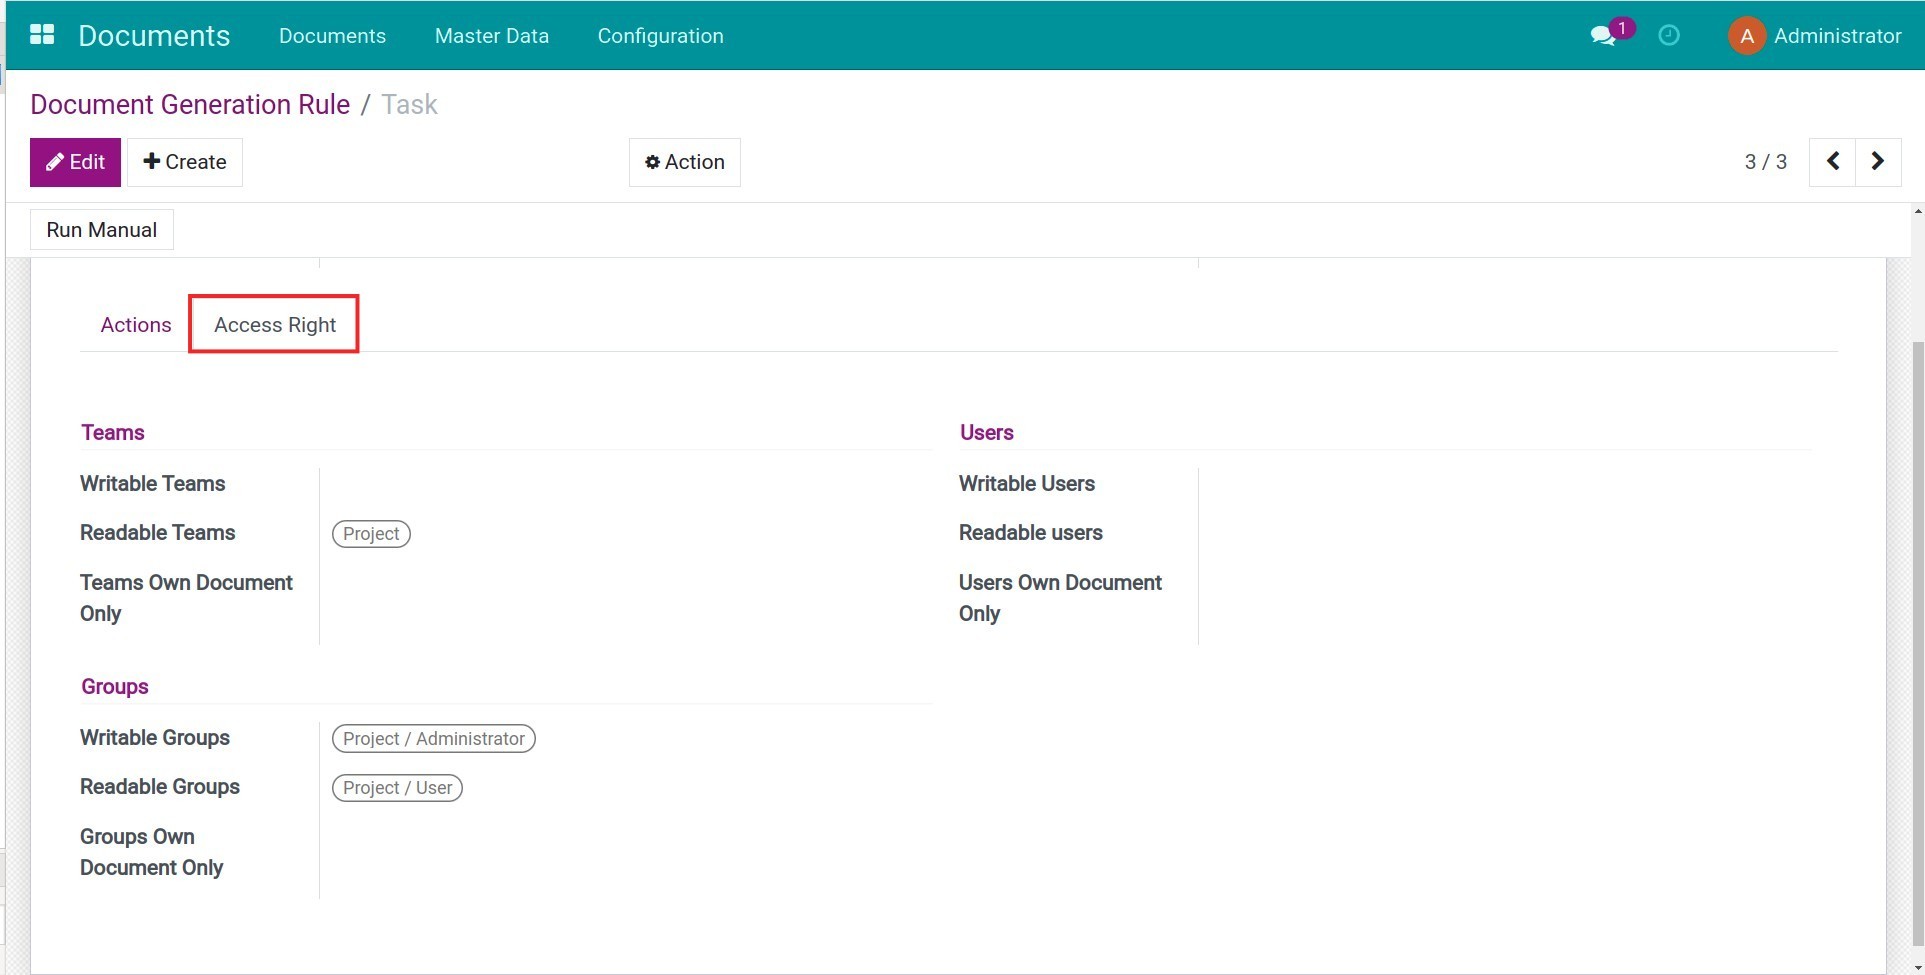Return via Document Generation Rule breadcrumb
Image resolution: width=1925 pixels, height=975 pixels.
point(189,104)
